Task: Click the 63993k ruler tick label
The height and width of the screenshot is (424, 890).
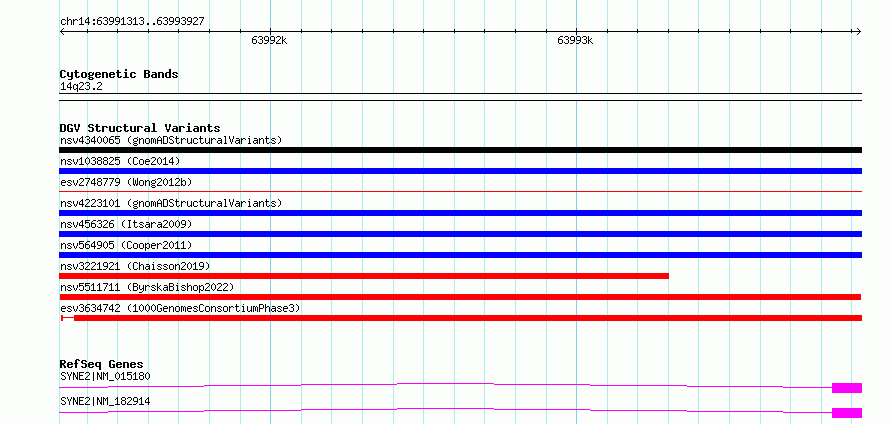Action: (x=575, y=40)
